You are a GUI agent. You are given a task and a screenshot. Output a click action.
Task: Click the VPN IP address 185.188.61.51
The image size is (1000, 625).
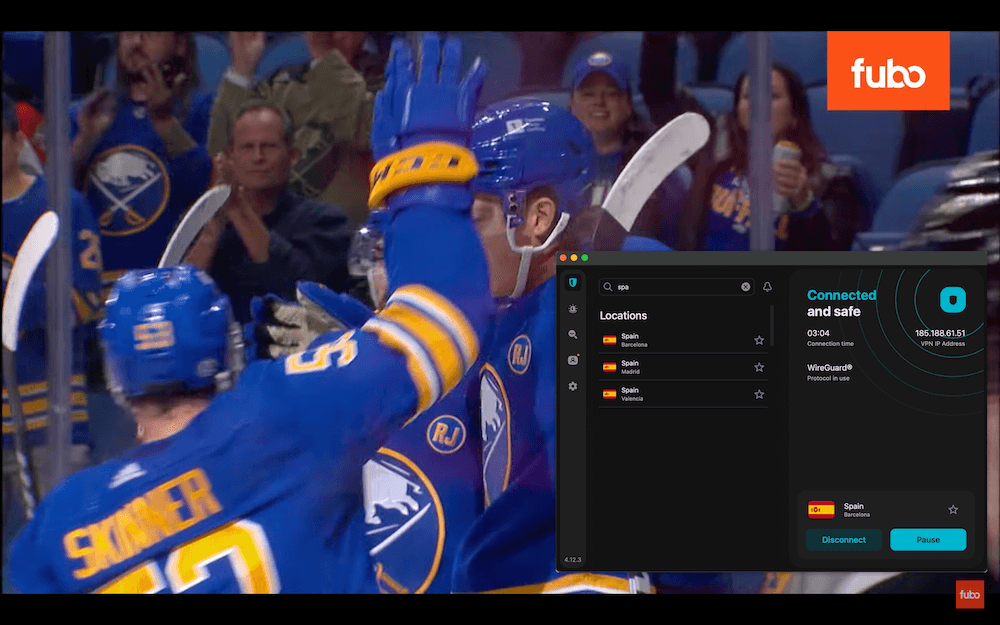(940, 333)
